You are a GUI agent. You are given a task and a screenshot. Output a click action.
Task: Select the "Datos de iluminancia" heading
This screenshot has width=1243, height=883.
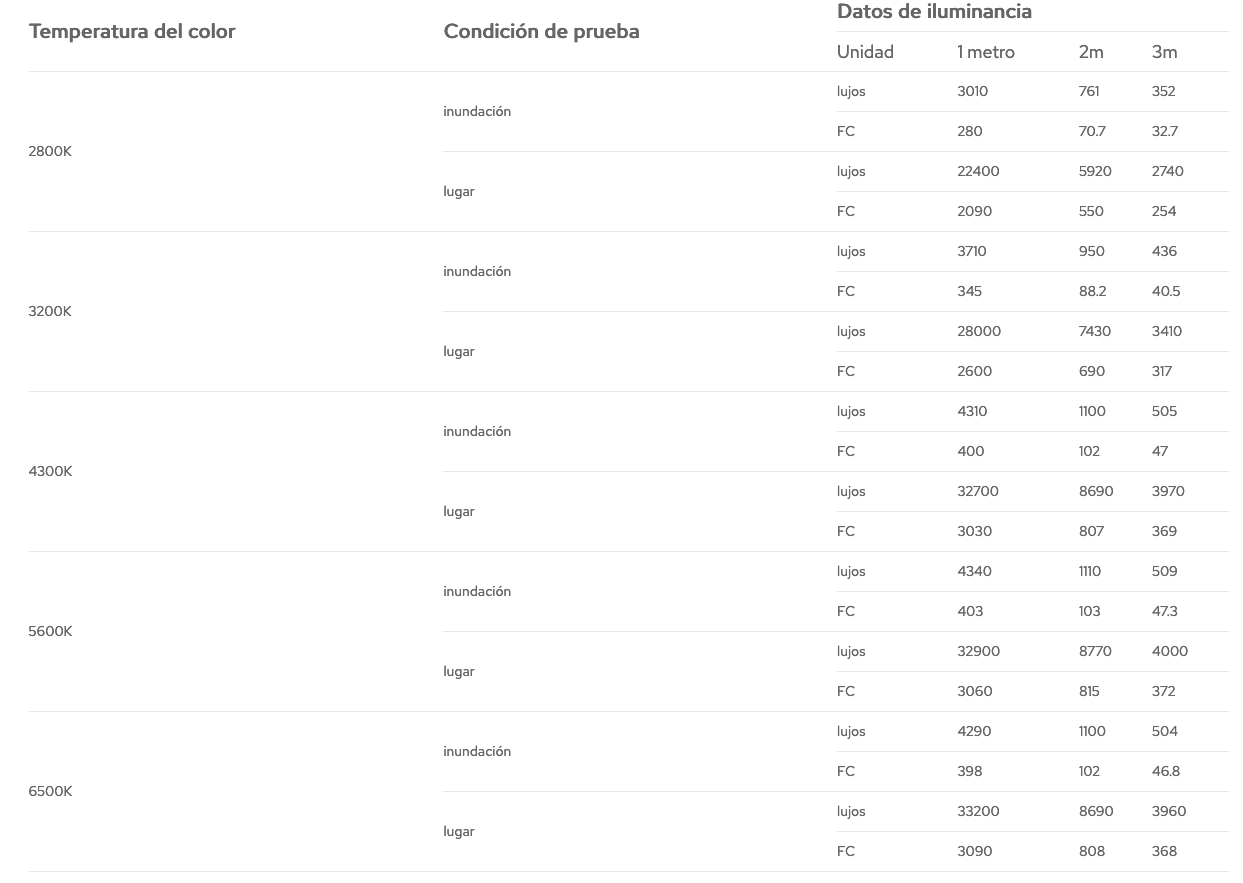(x=934, y=12)
